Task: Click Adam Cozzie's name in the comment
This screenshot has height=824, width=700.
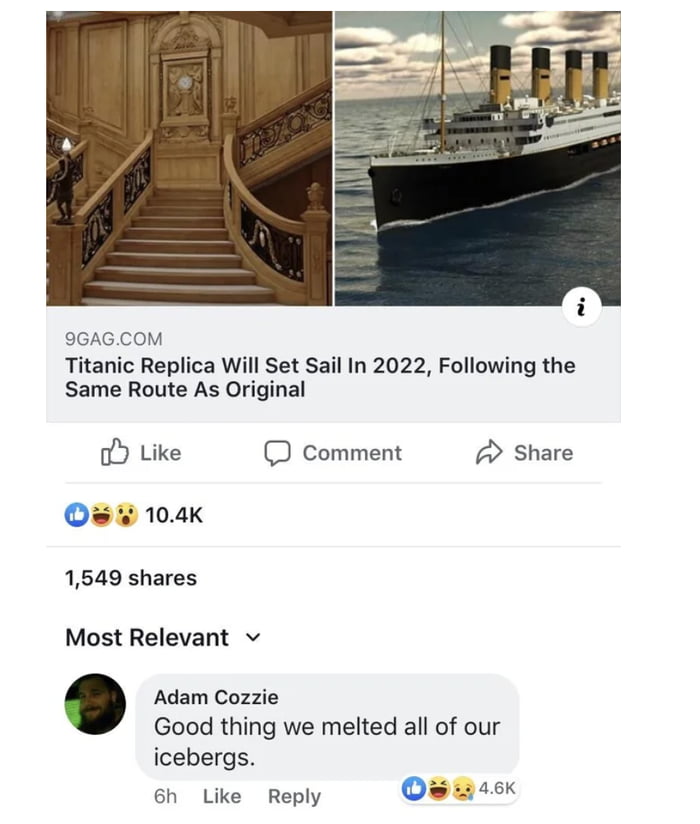Action: [216, 697]
